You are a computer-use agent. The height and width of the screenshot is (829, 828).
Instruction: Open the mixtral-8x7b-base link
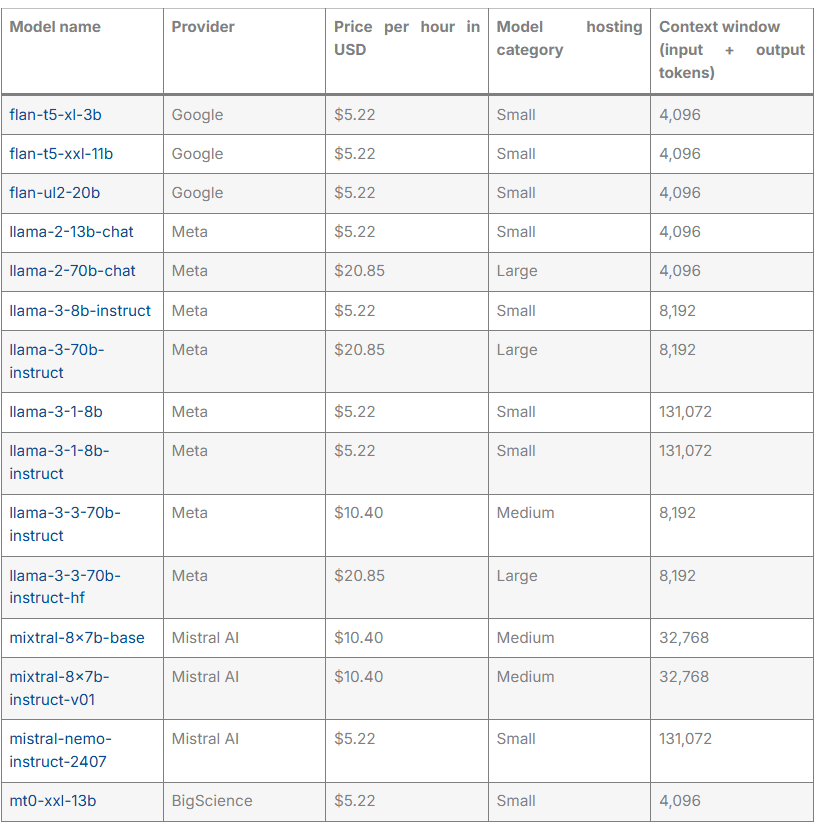pyautogui.click(x=77, y=638)
